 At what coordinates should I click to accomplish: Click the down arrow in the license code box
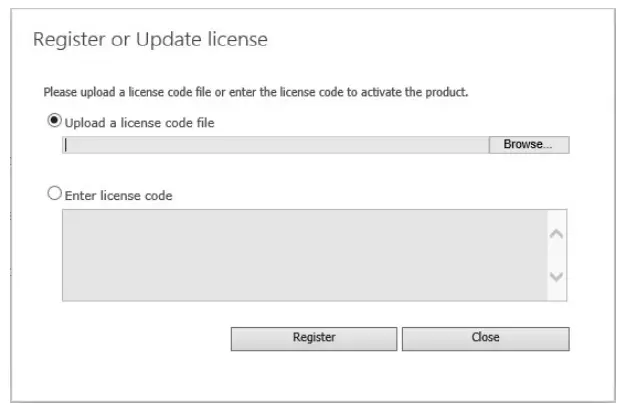(x=557, y=276)
